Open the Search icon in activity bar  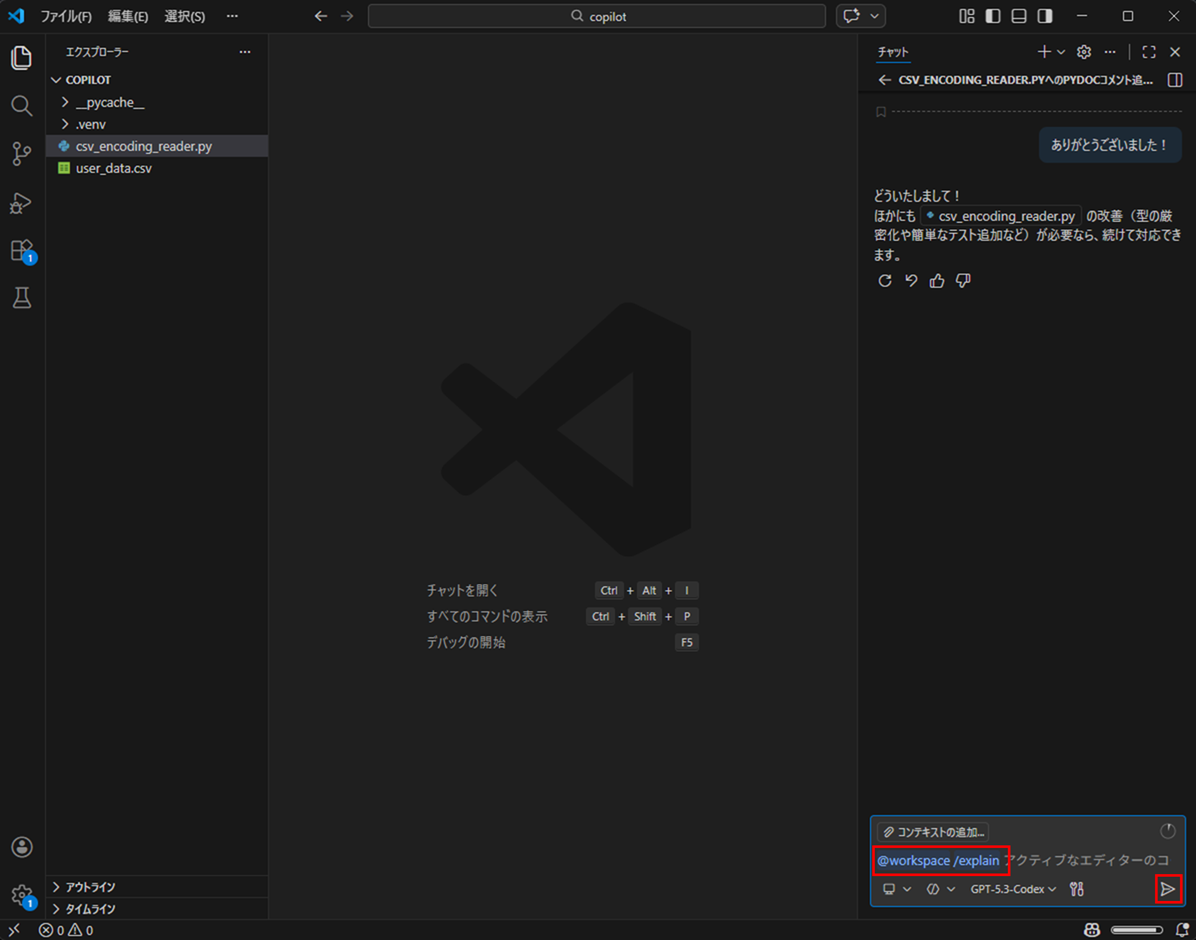pos(21,105)
